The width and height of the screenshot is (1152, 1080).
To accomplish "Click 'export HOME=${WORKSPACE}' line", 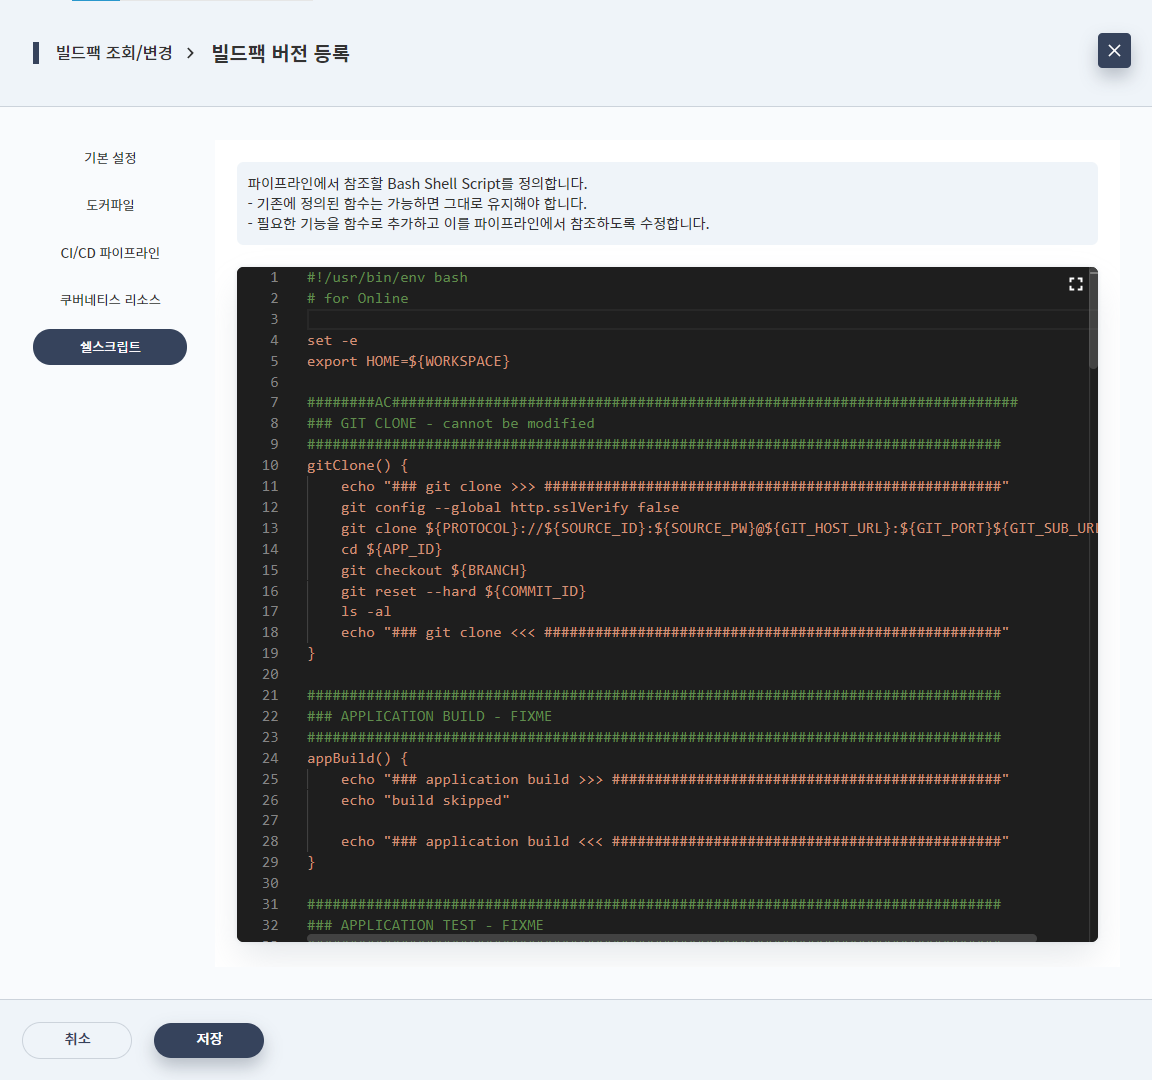I will tap(408, 361).
